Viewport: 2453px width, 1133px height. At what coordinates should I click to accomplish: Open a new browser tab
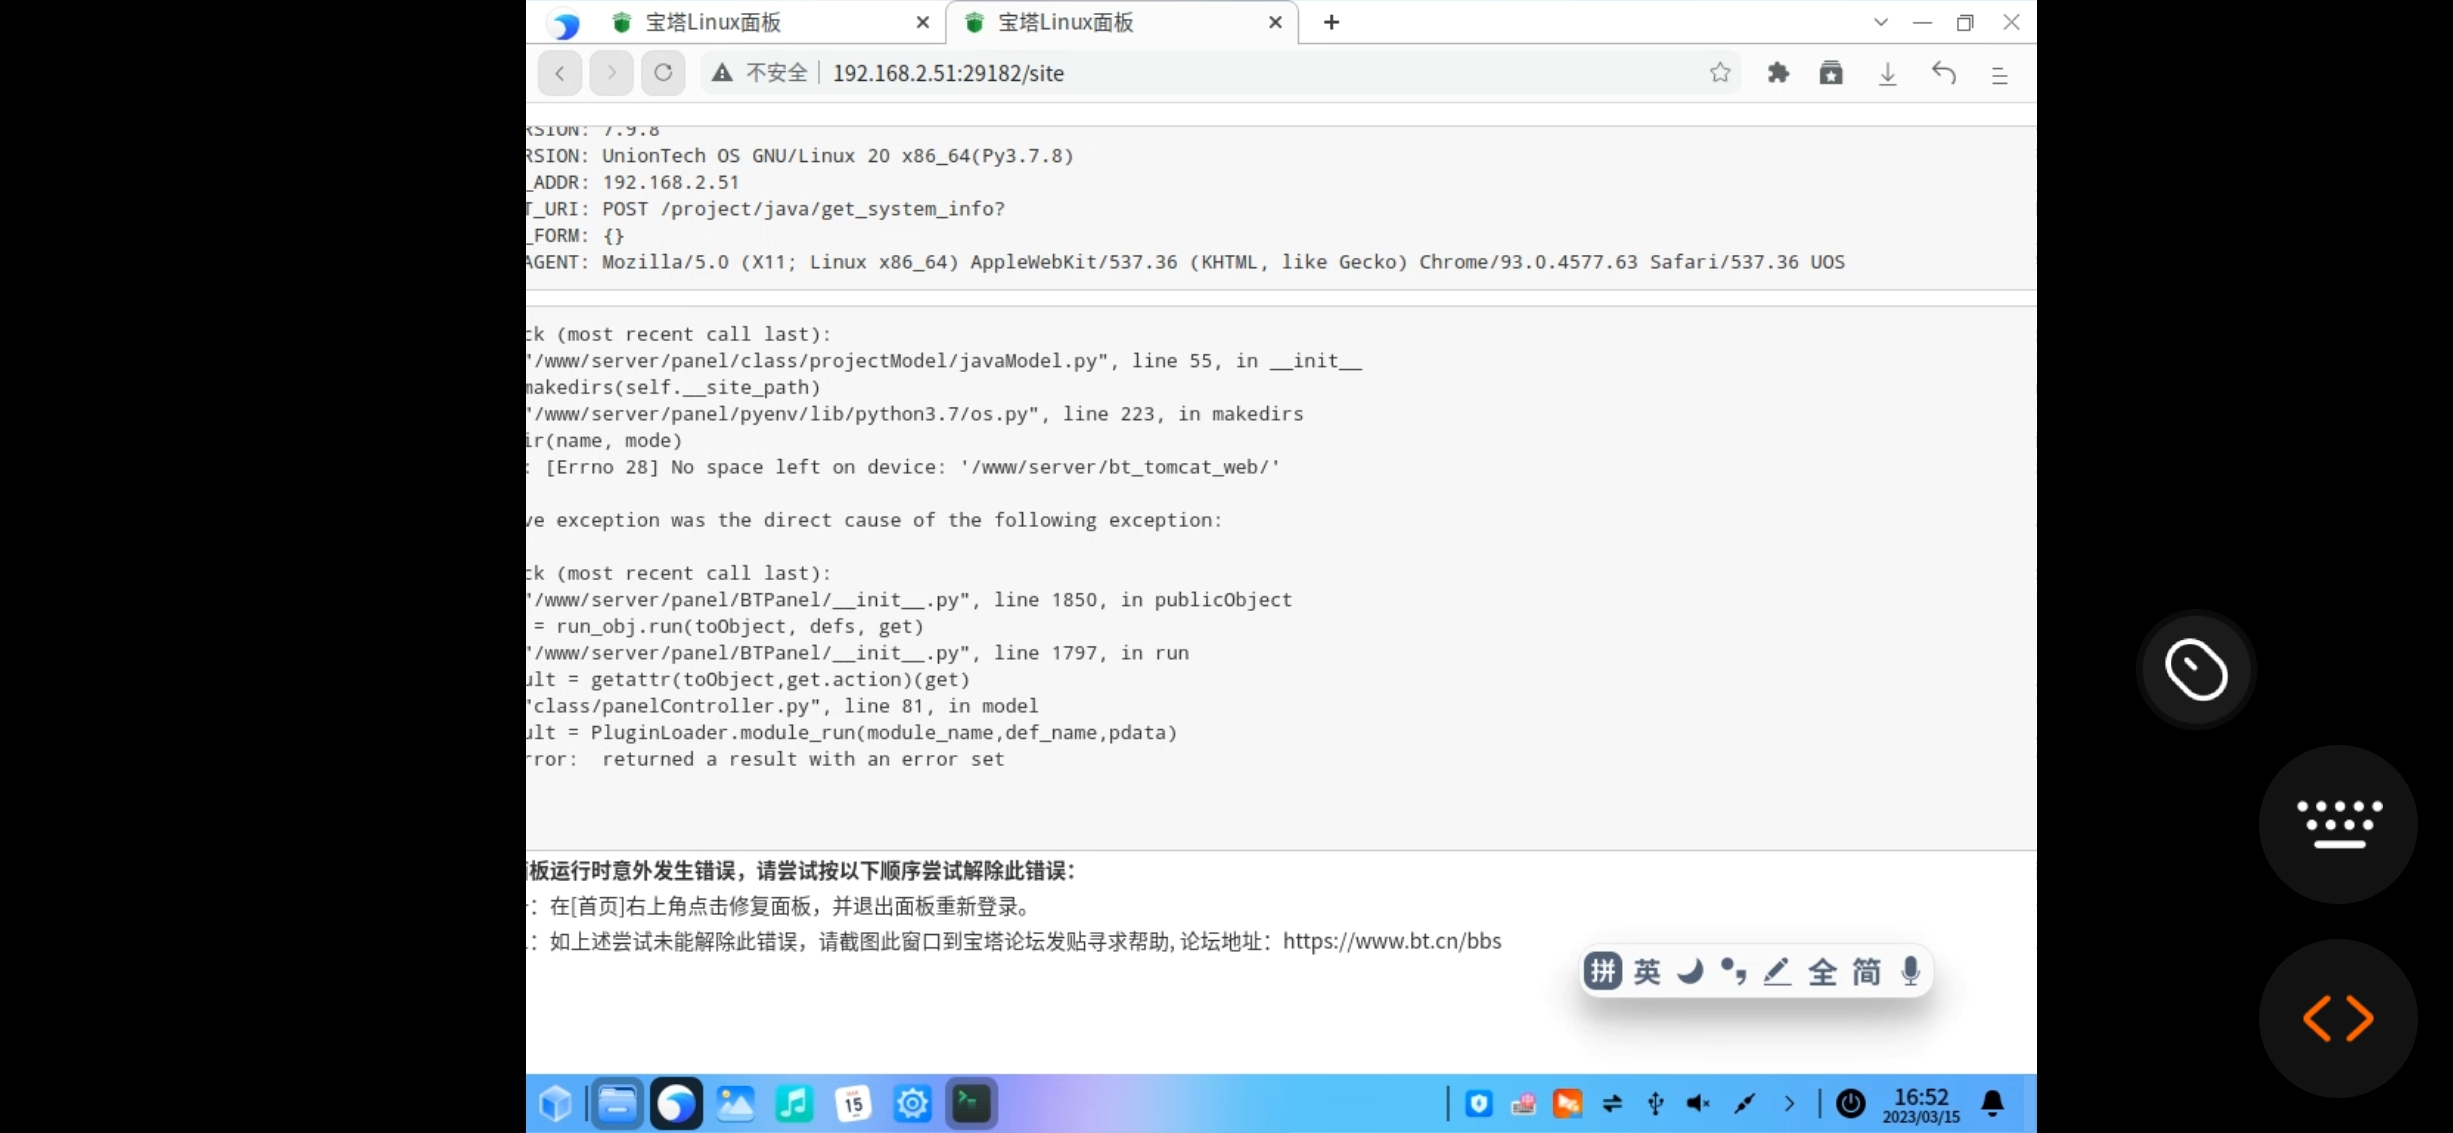click(x=1331, y=22)
